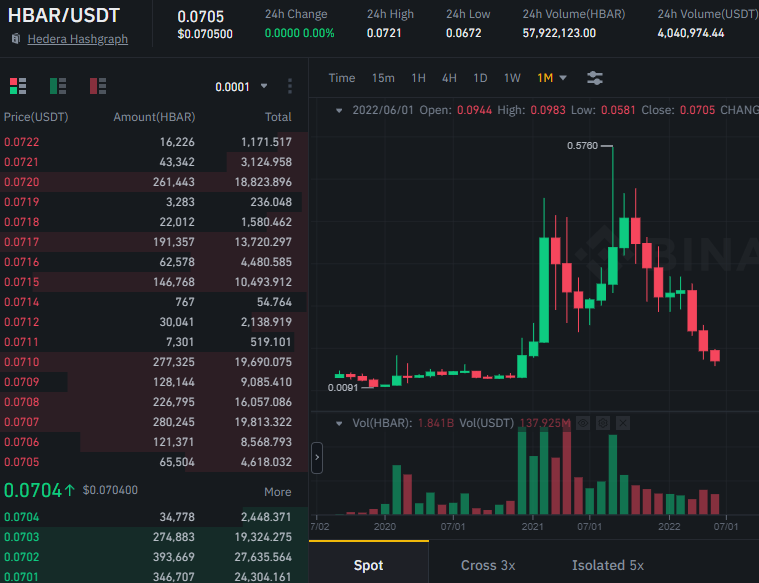Collapse the candle OHLC info arrow
Viewport: 759px width, 583px height.
point(339,110)
